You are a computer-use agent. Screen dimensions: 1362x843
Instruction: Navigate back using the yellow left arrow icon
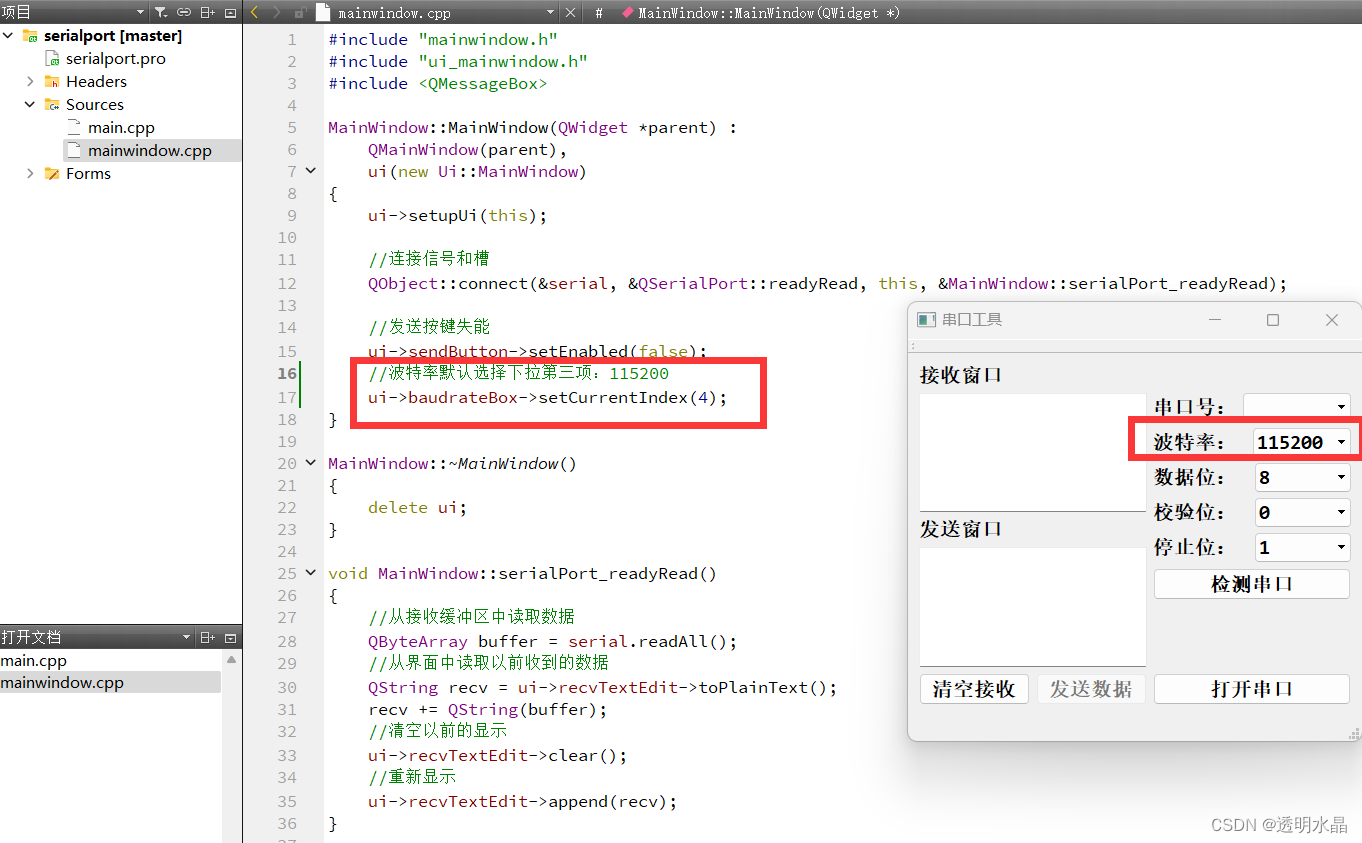pyautogui.click(x=253, y=12)
